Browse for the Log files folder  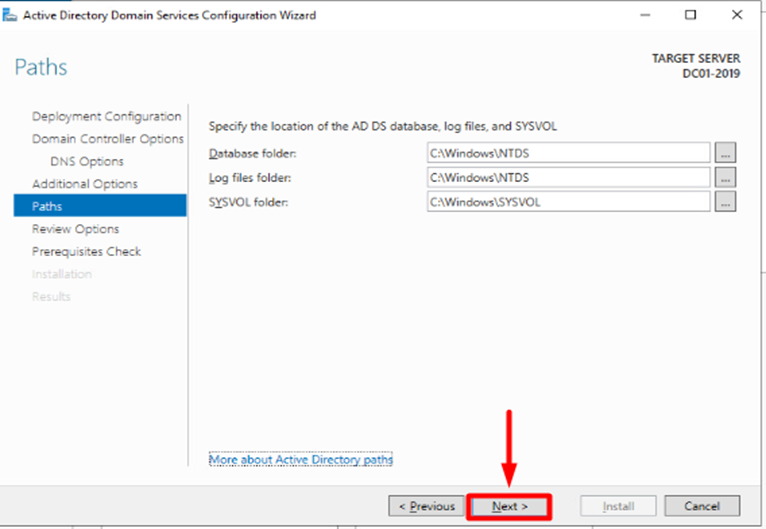725,177
